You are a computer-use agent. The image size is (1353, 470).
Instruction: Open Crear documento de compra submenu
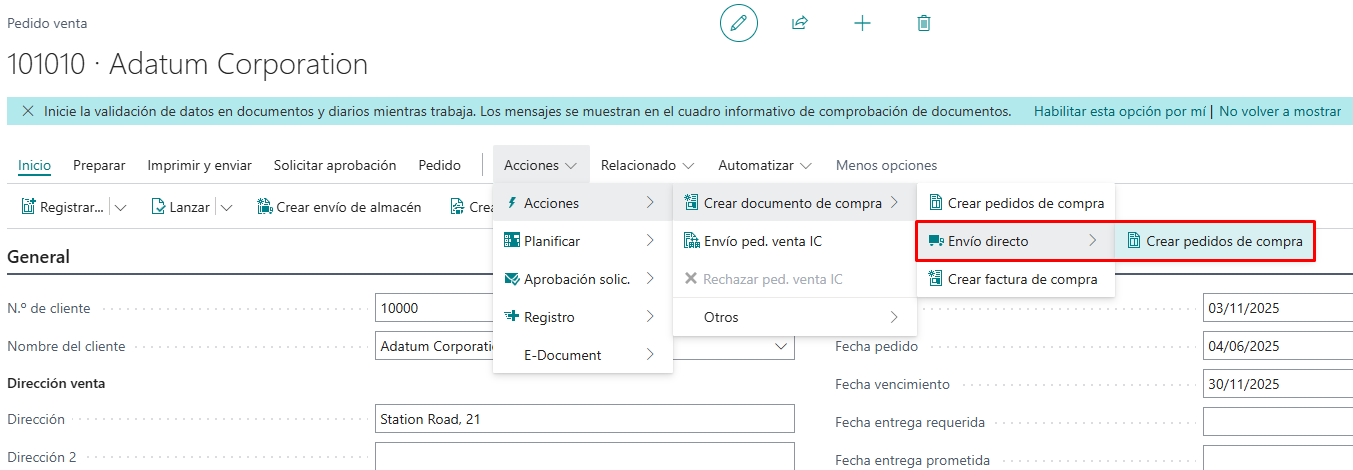794,203
